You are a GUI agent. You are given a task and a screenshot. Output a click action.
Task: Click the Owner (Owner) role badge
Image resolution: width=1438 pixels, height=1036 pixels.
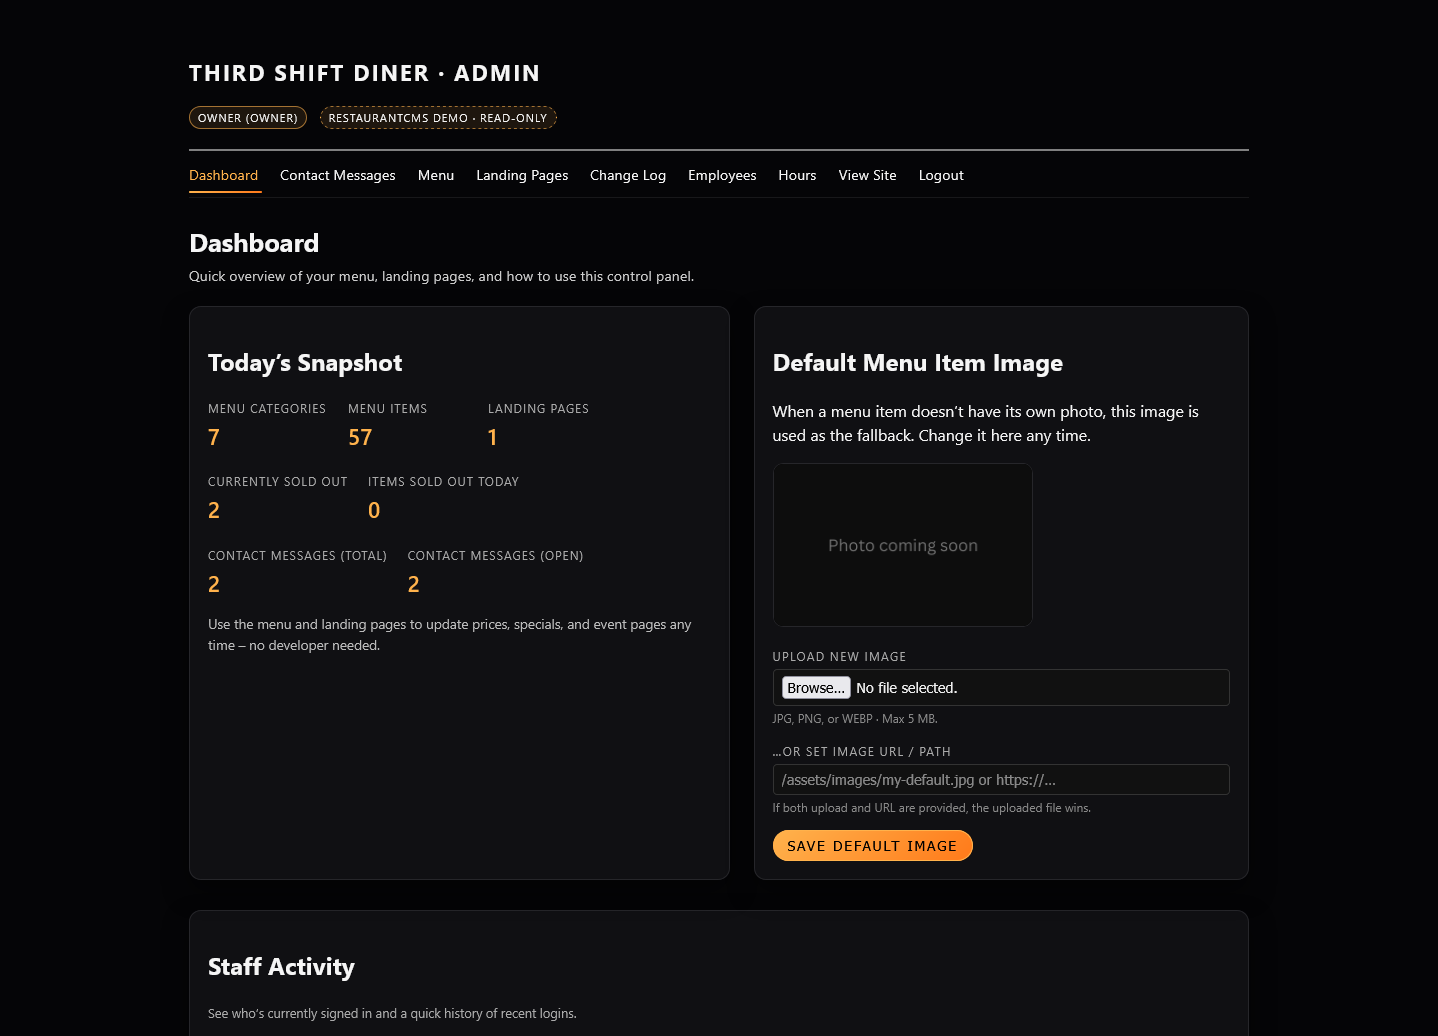point(247,118)
